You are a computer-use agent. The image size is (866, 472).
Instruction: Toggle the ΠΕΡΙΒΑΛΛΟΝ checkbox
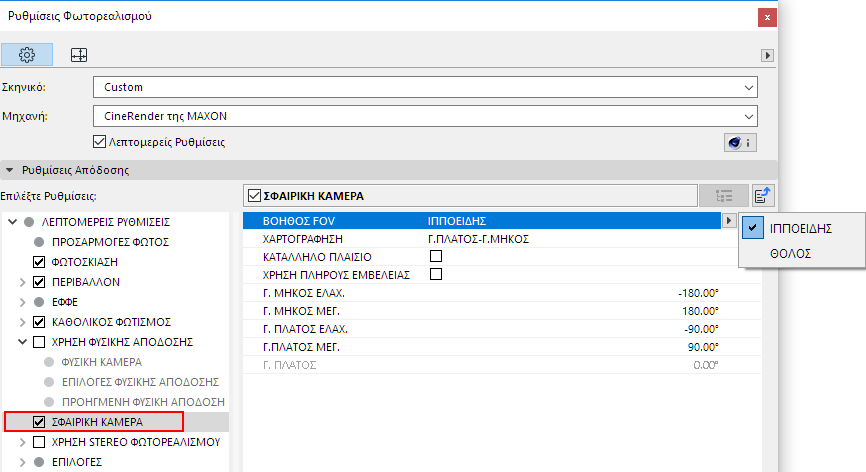tap(39, 282)
